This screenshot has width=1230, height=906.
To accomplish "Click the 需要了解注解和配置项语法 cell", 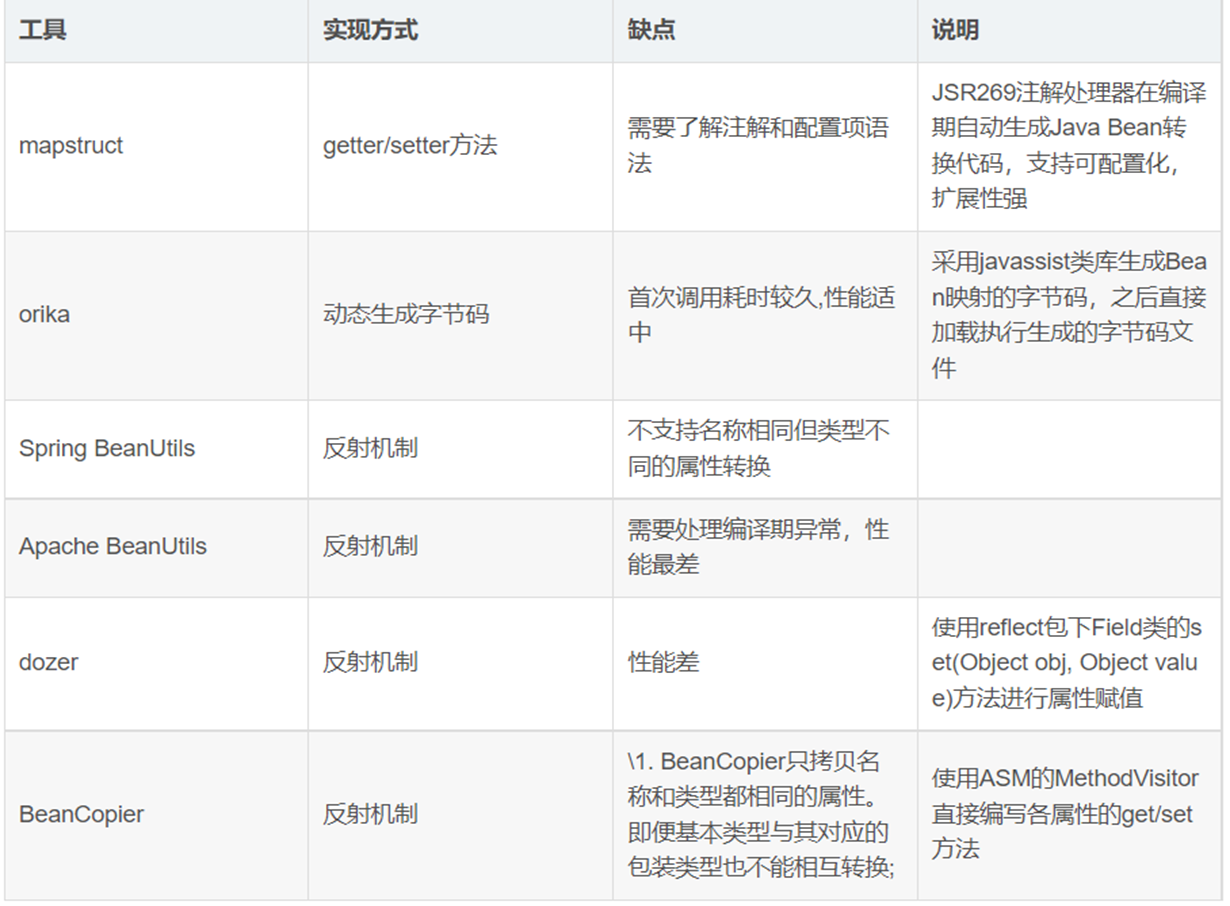I will 765,146.
